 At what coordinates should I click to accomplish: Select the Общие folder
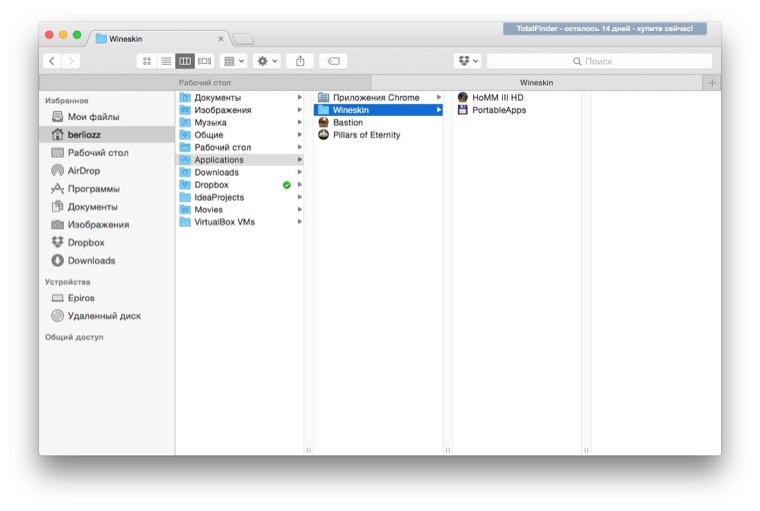(240, 135)
